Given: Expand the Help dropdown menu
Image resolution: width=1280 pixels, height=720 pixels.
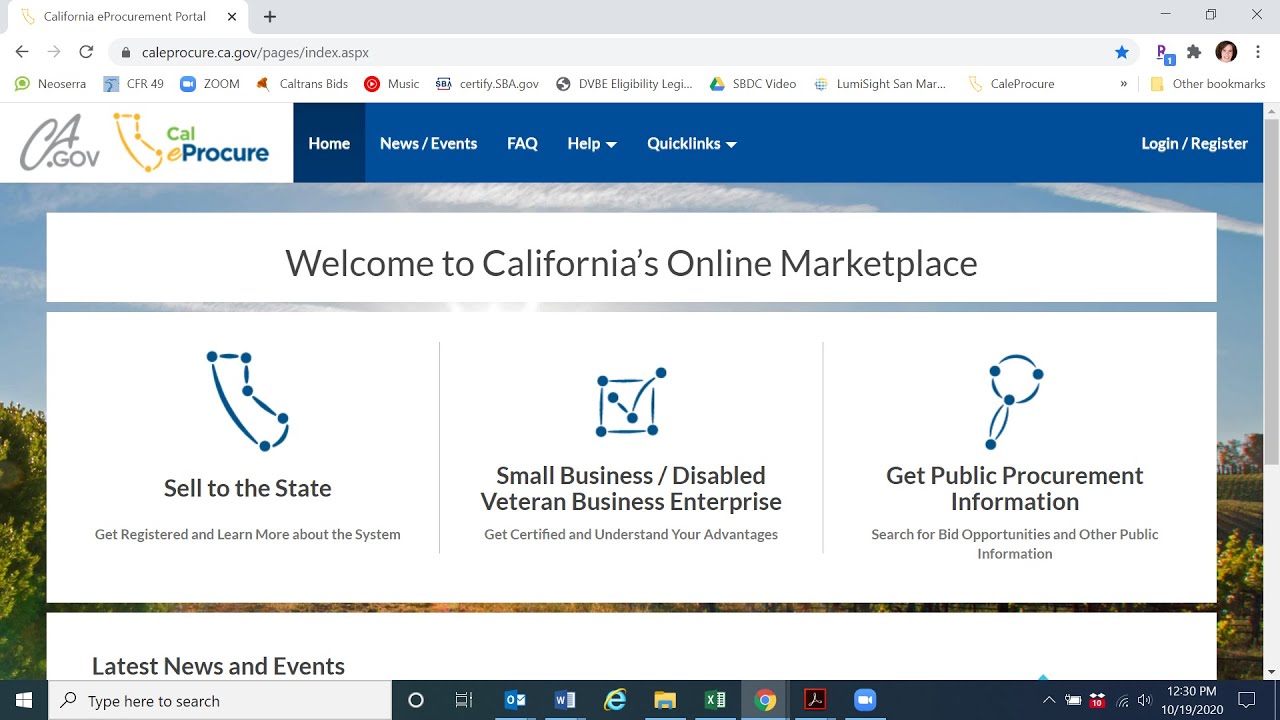Looking at the screenshot, I should tap(592, 143).
